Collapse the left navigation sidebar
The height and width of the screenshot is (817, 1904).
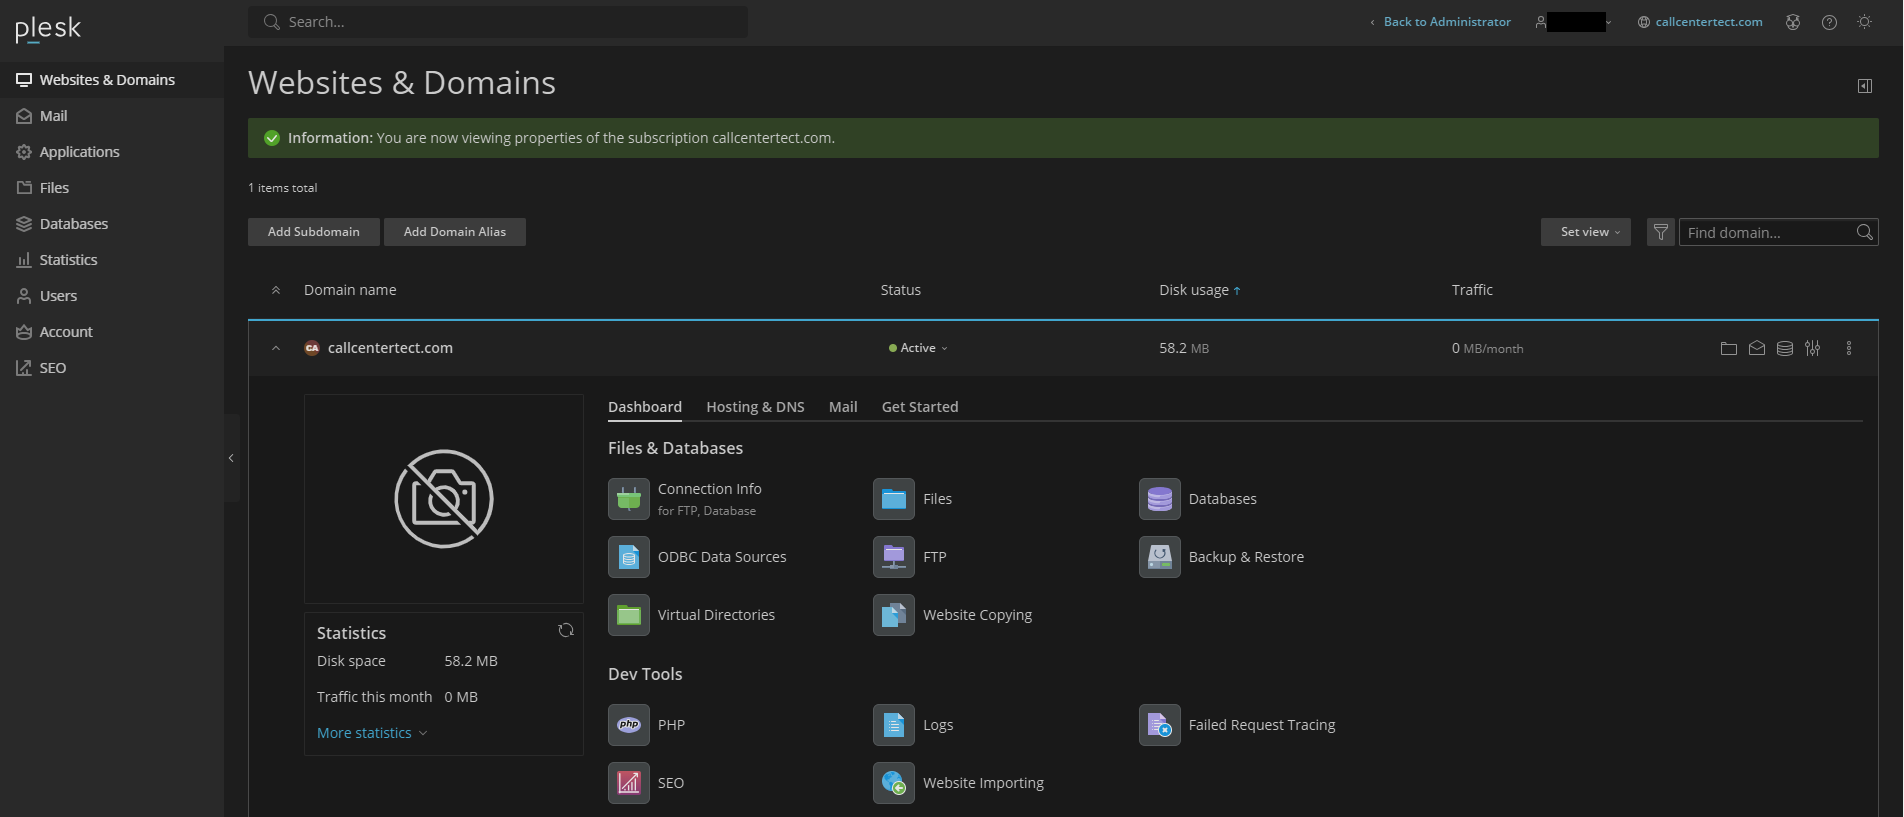tap(231, 458)
